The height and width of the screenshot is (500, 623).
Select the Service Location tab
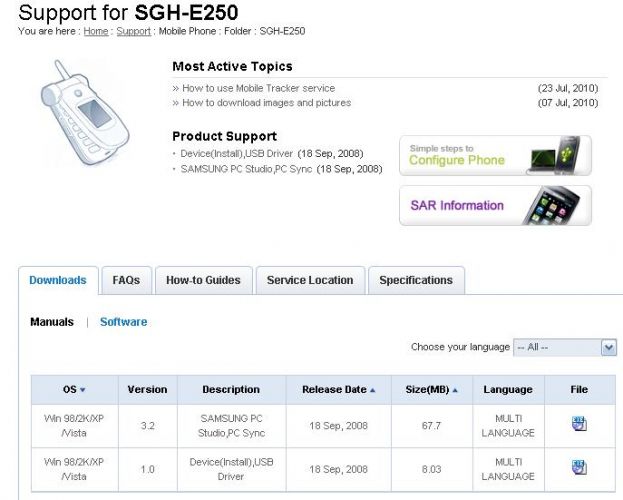click(x=310, y=280)
